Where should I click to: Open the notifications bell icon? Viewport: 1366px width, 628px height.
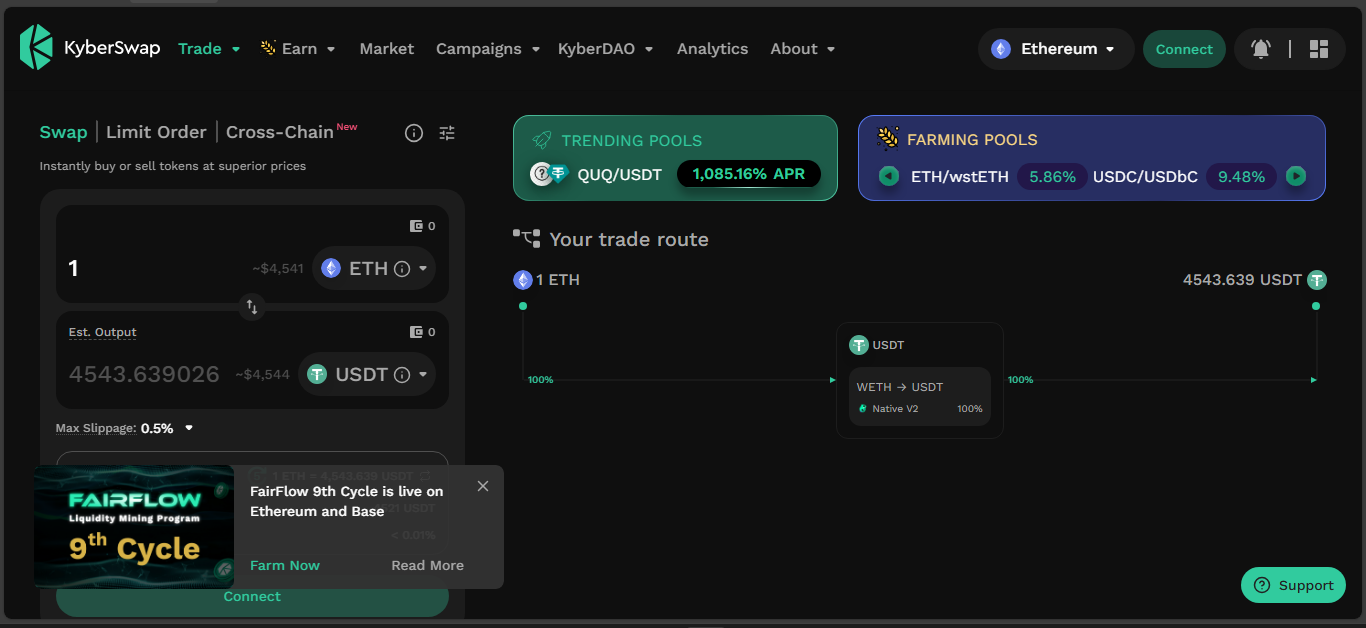1261,49
